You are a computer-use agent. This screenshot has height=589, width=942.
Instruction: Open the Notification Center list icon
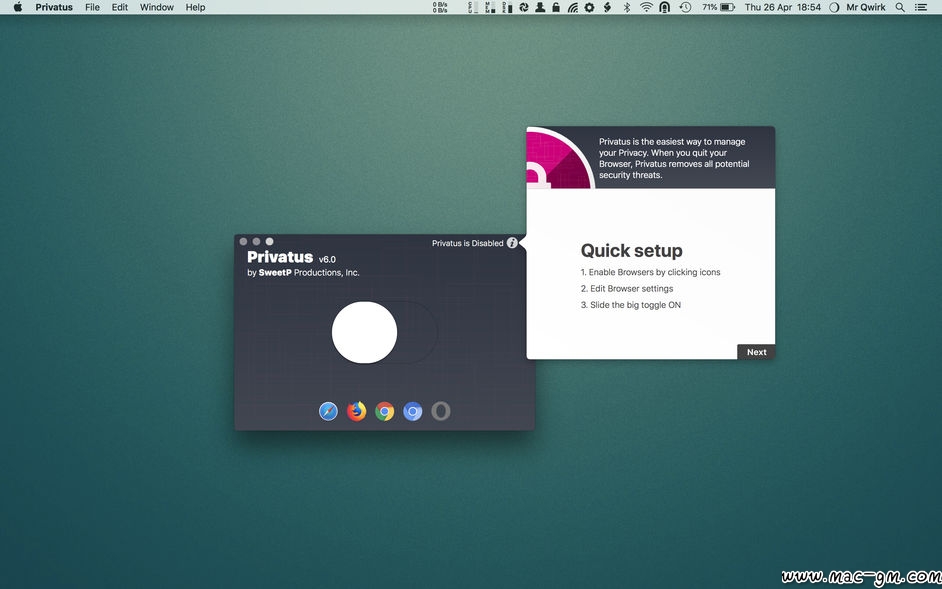pyautogui.click(x=924, y=7)
